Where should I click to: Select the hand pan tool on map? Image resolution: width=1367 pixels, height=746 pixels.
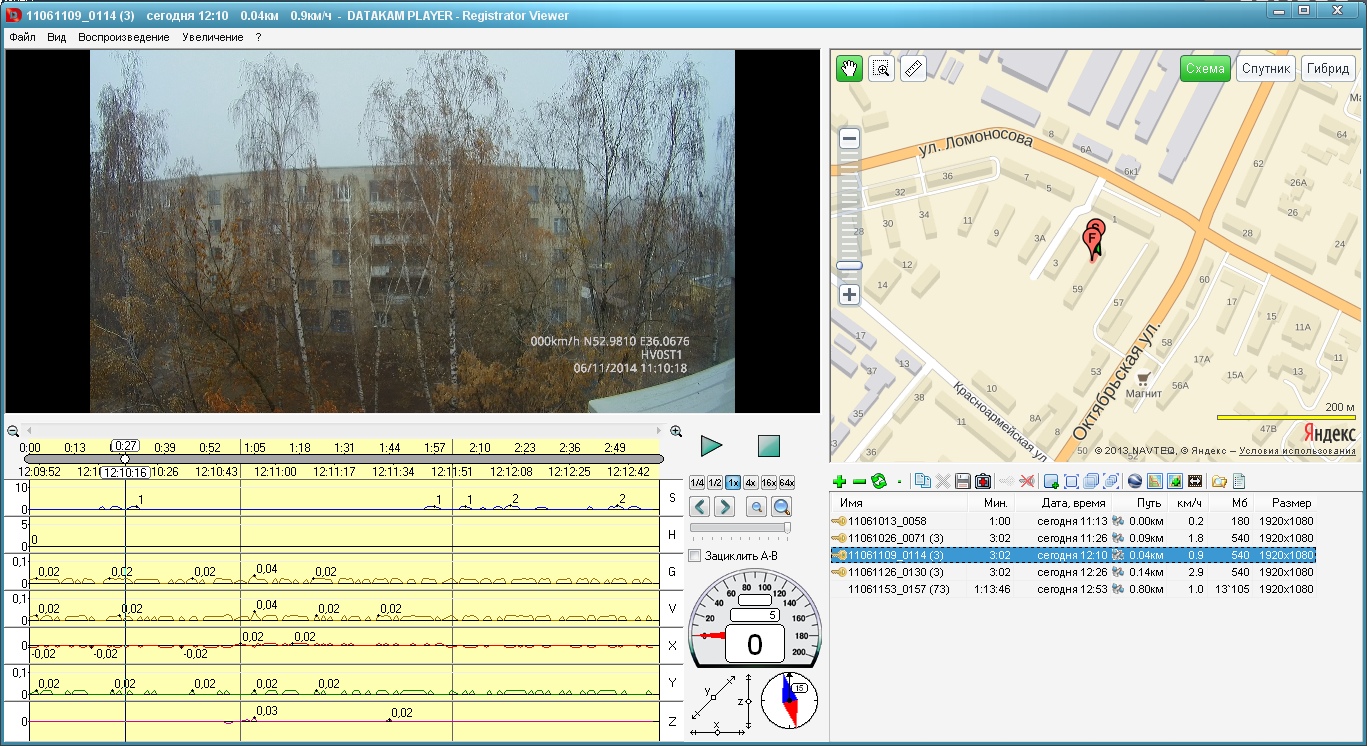[x=849, y=69]
